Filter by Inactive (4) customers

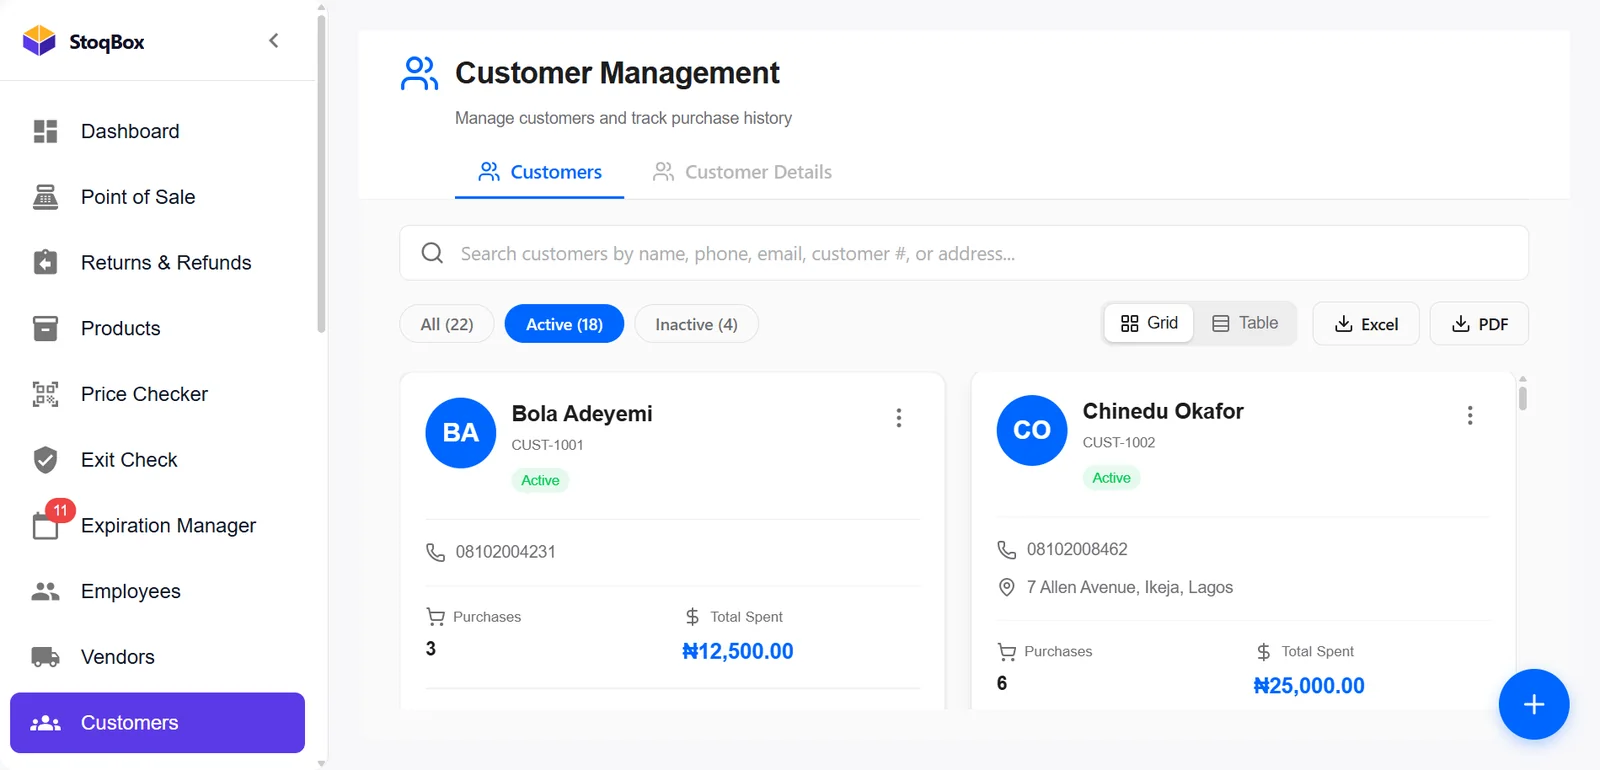point(696,324)
